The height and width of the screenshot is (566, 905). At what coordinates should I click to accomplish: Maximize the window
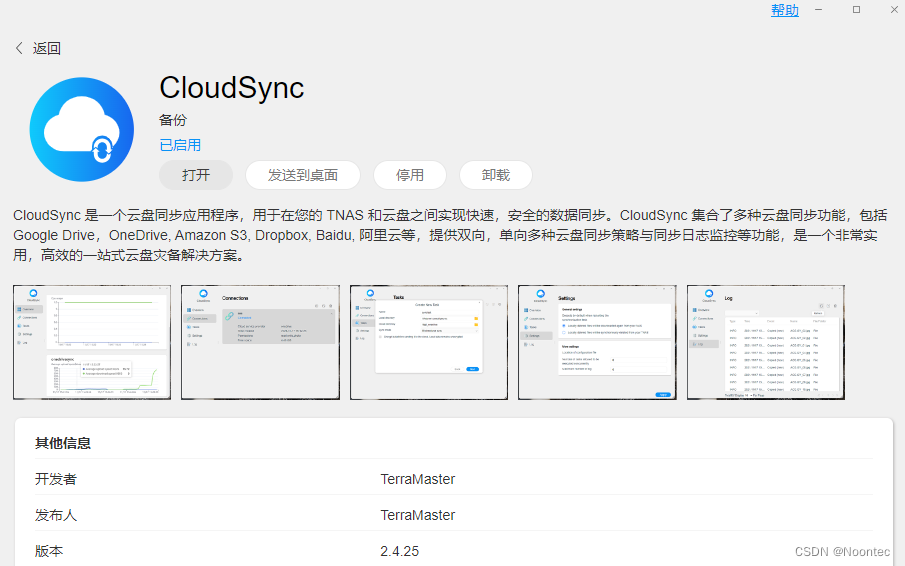[x=856, y=9]
